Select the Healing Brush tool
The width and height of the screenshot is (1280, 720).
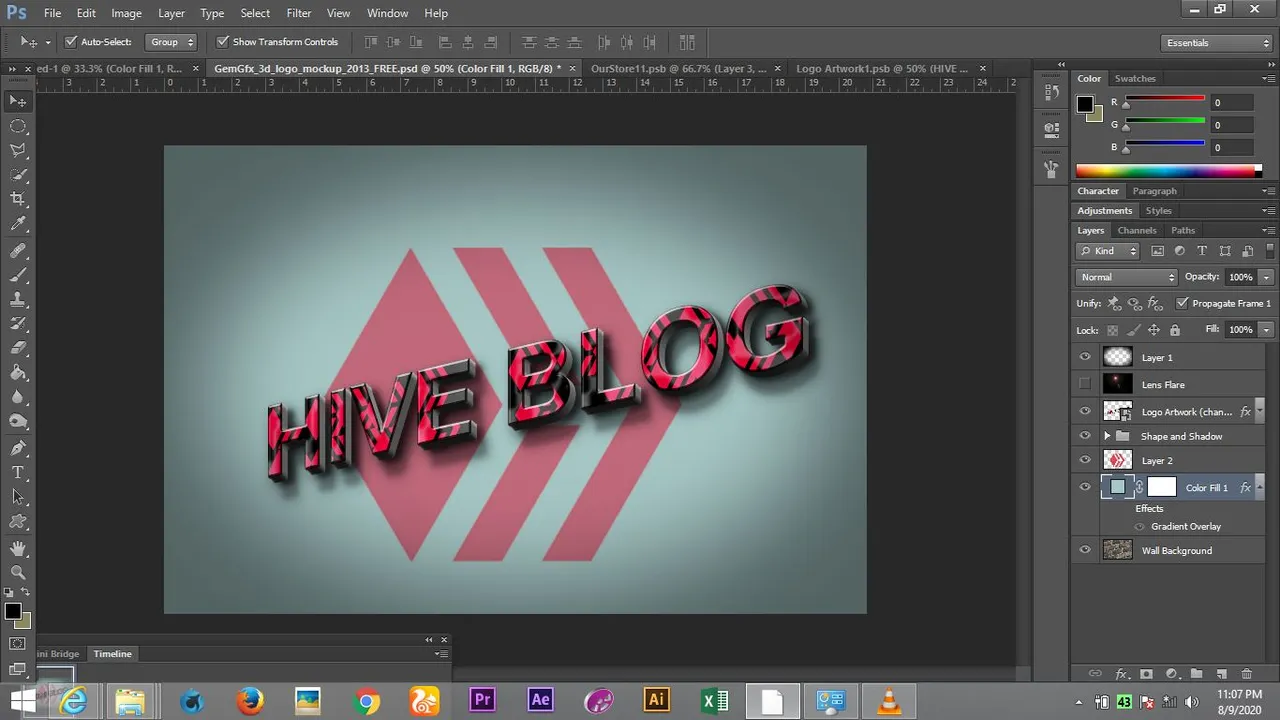[x=18, y=250]
